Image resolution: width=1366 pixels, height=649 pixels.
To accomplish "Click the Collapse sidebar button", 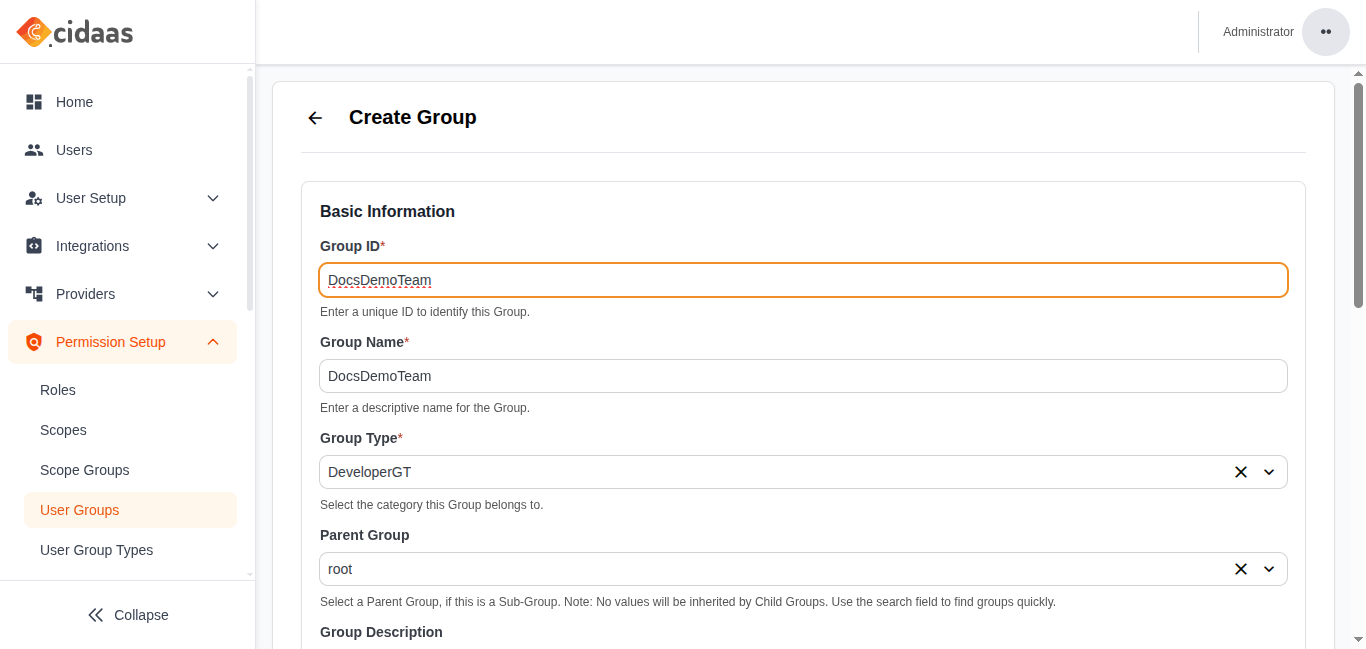I will click(x=128, y=615).
